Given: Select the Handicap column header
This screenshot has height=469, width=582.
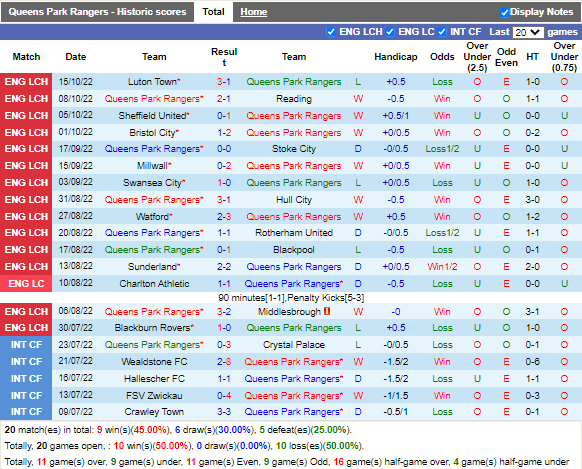Looking at the screenshot, I should tap(396, 57).
